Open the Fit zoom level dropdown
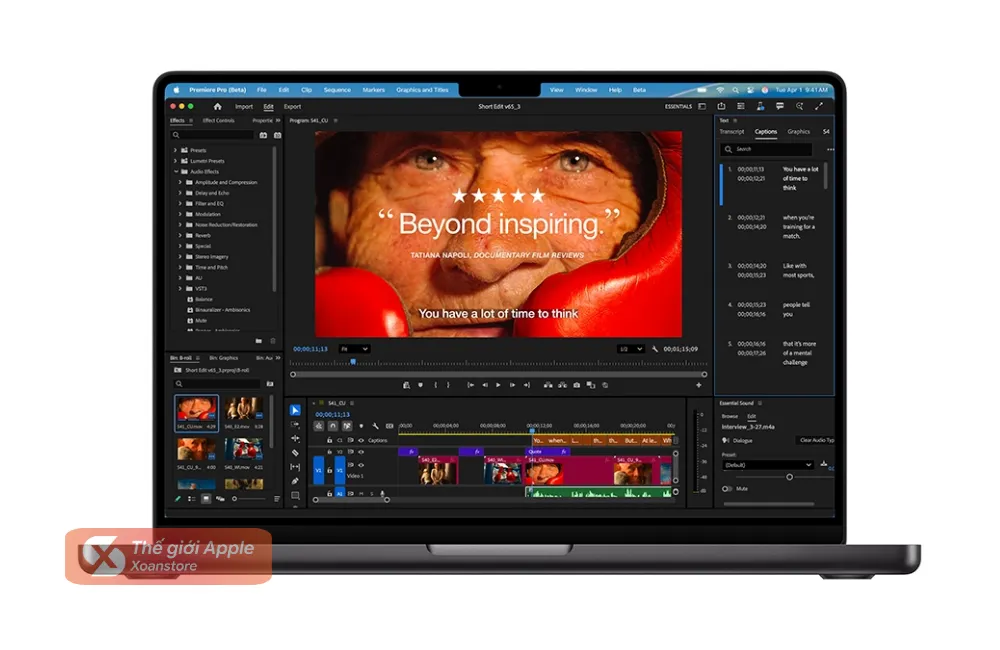This screenshot has height=650, width=1000. pos(354,349)
